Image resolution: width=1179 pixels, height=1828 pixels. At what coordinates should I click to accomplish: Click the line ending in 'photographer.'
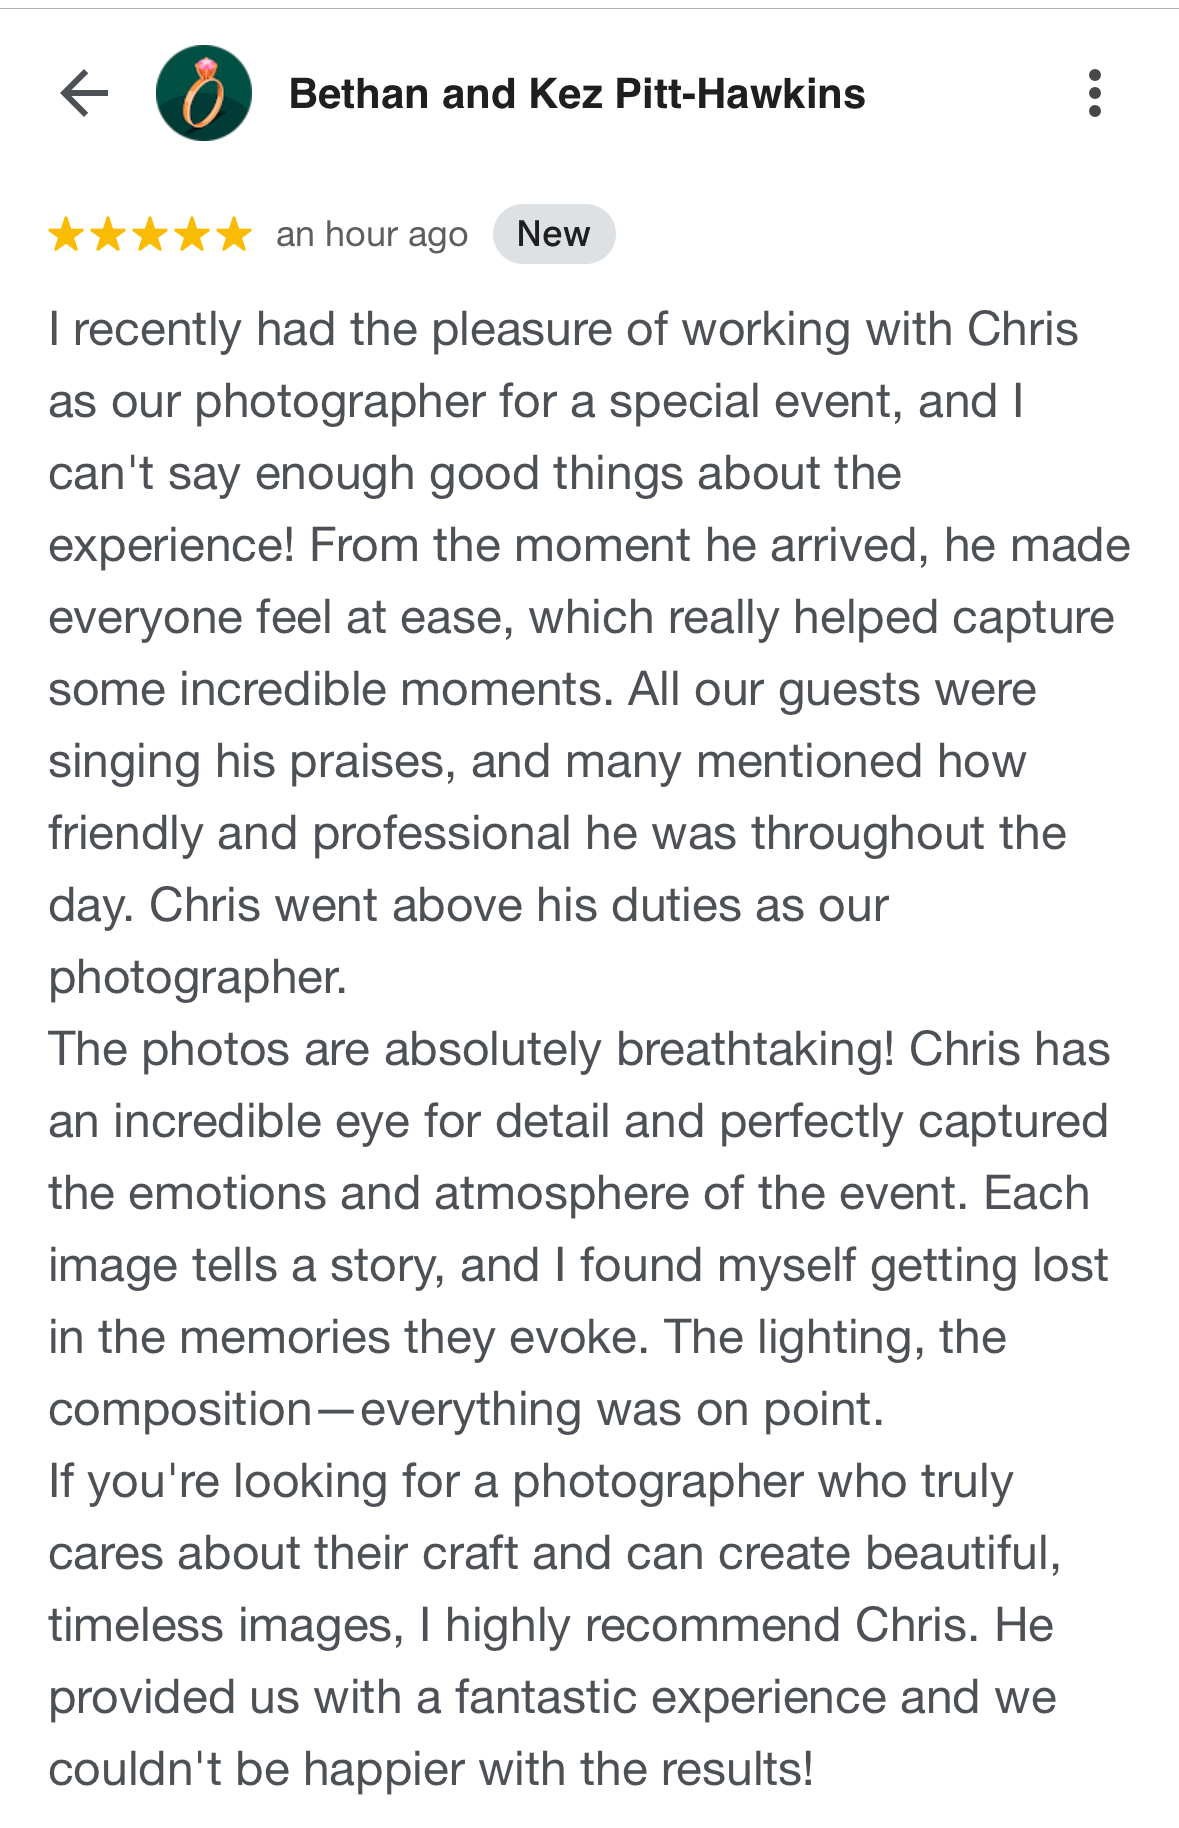(x=198, y=978)
